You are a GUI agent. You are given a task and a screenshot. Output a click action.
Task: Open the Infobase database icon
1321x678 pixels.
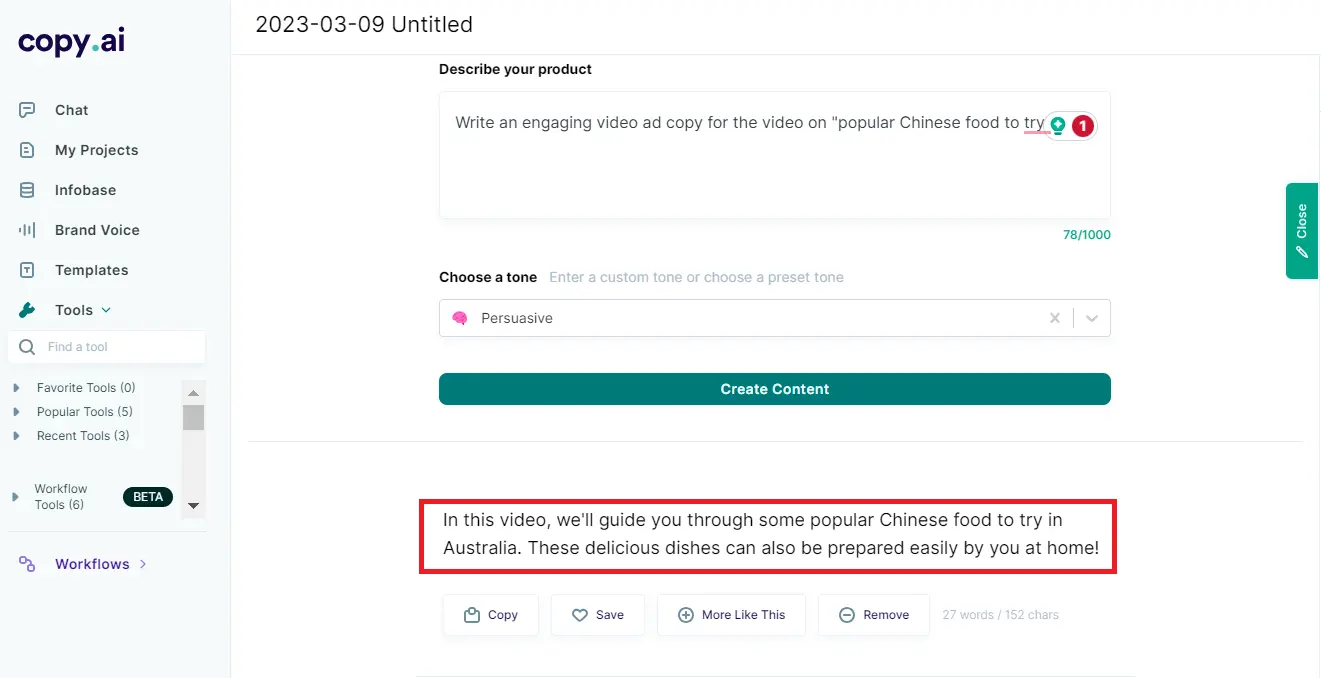click(x=27, y=190)
